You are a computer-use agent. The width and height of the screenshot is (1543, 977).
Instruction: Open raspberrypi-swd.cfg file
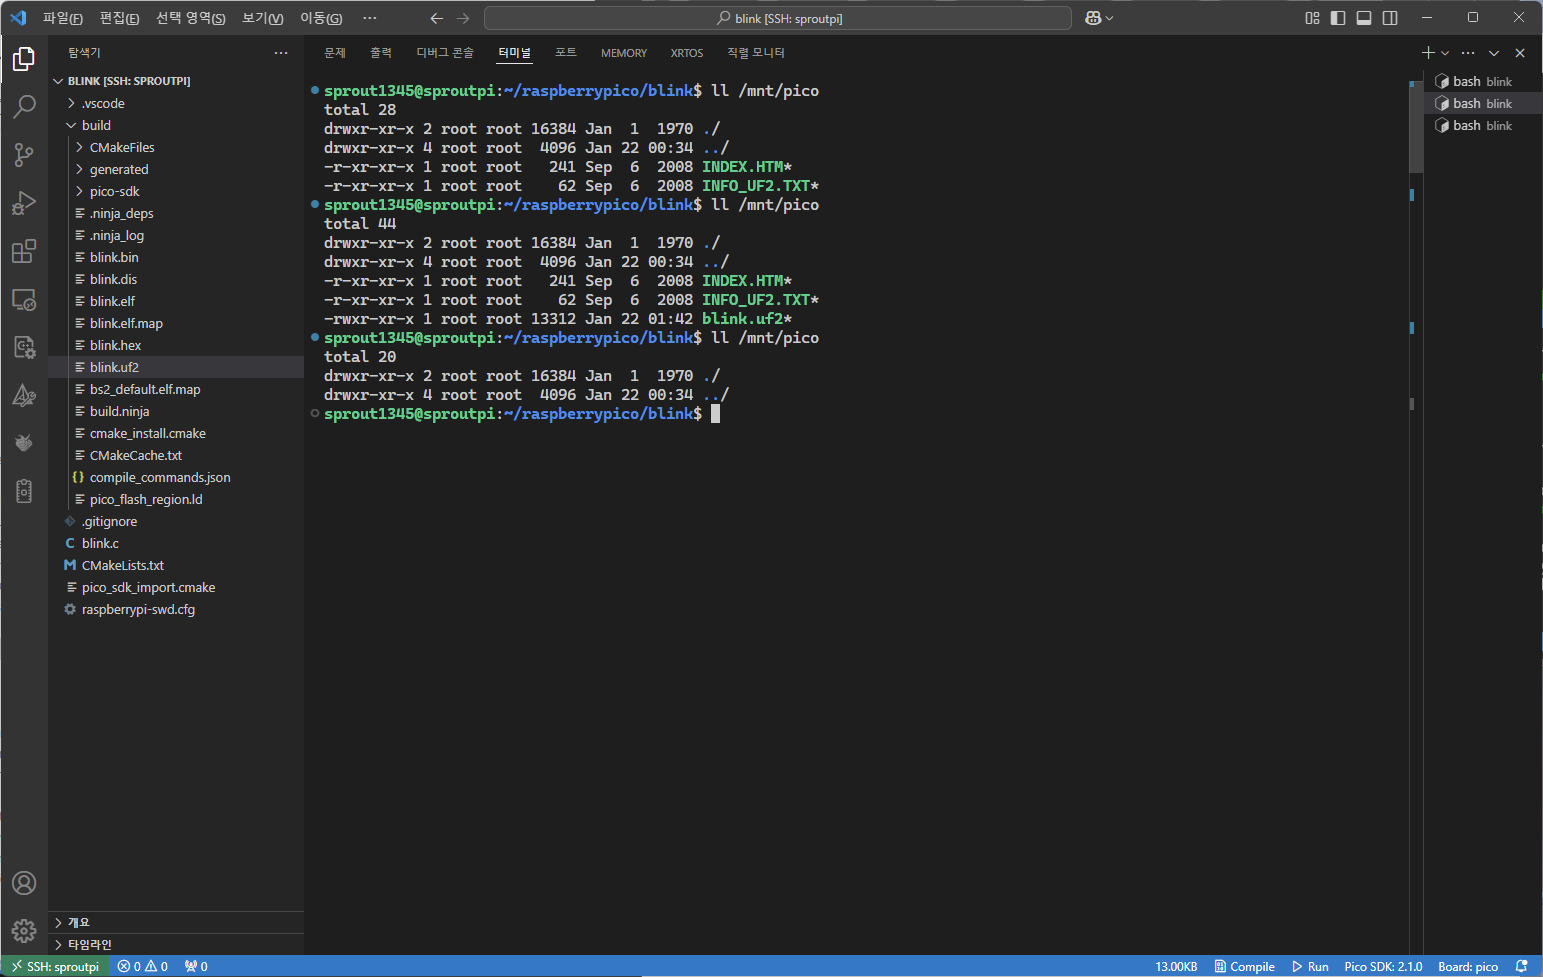pos(176,609)
